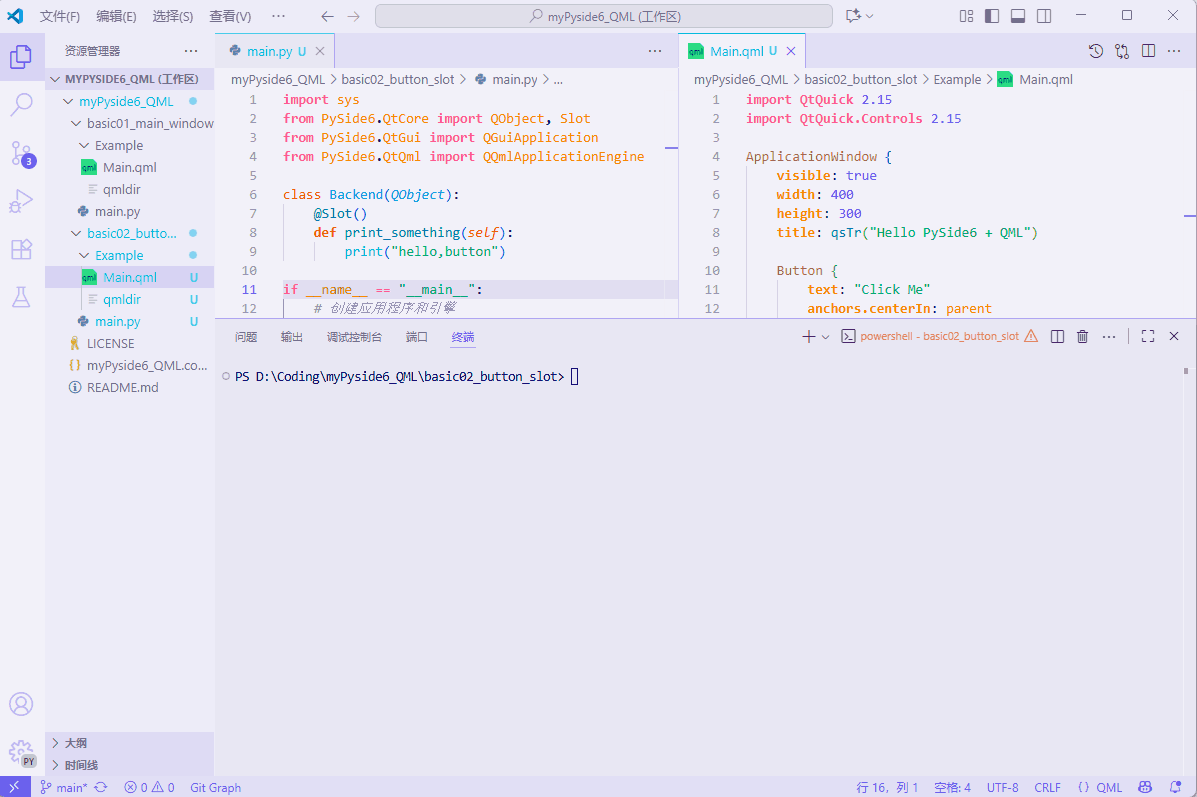Click the command center search box

[x=604, y=16]
